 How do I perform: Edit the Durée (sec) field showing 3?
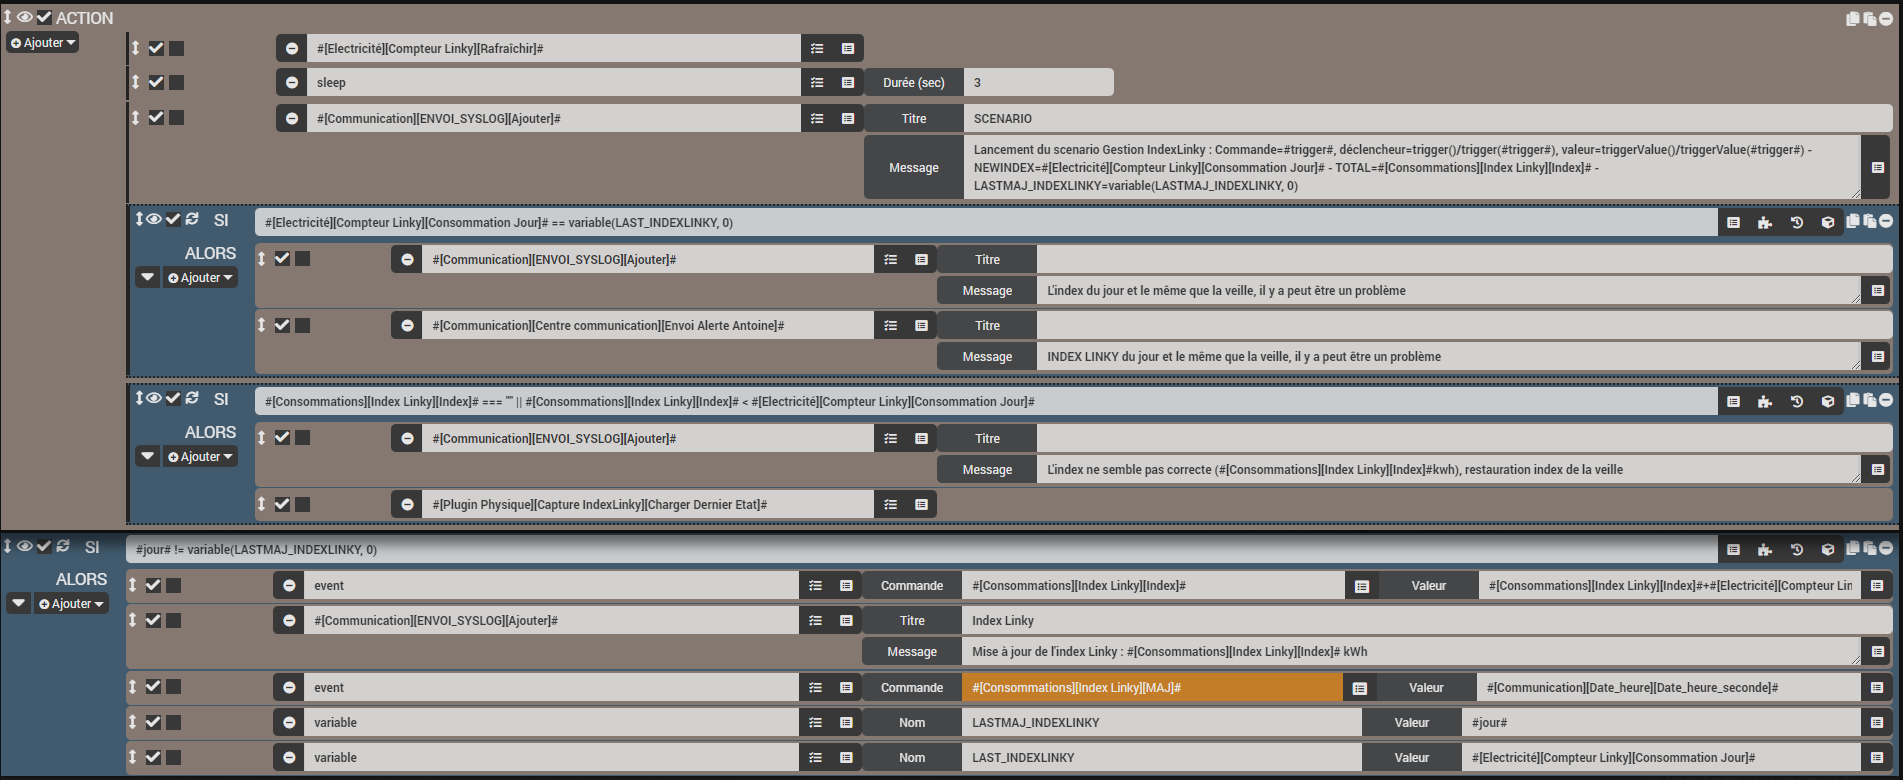[x=1038, y=83]
